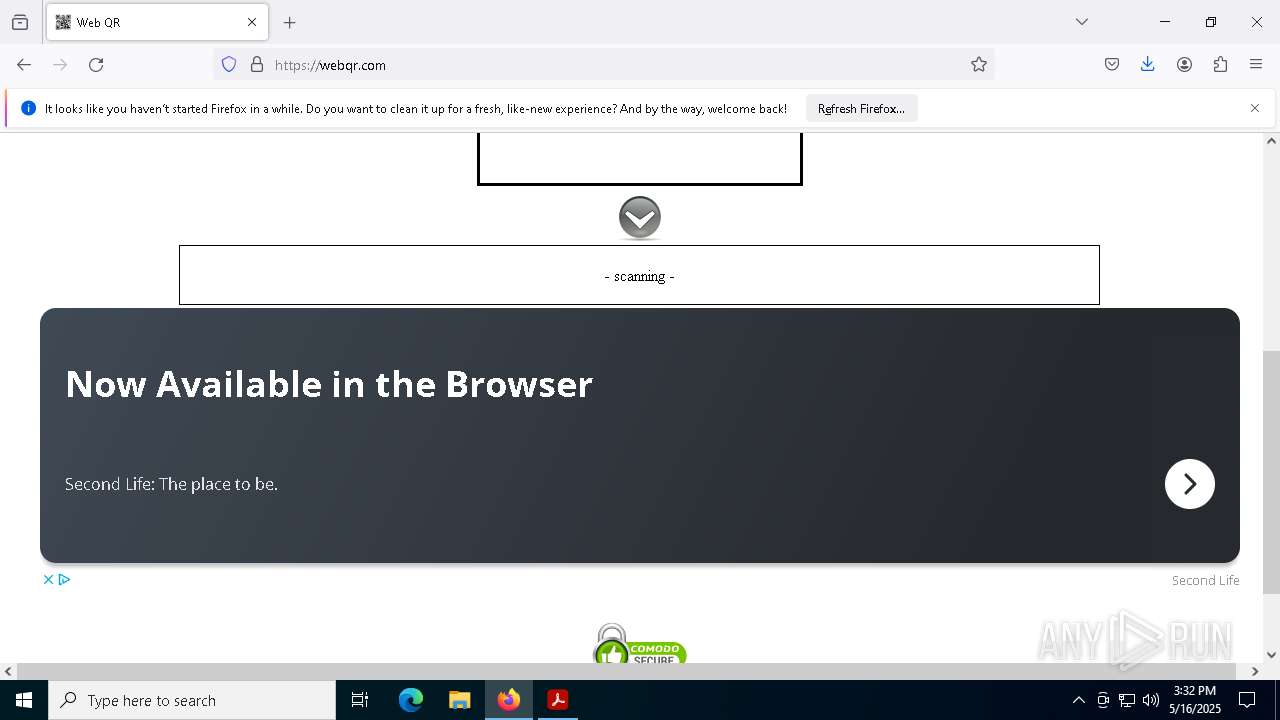Click the gray down-arrow circle icon
The height and width of the screenshot is (720, 1280).
point(640,218)
